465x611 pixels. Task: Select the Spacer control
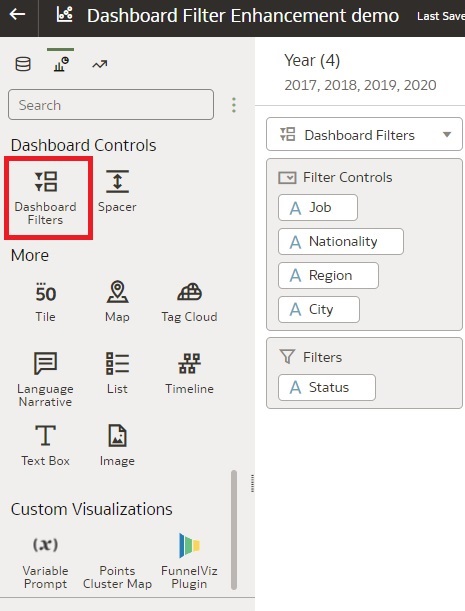coord(117,191)
